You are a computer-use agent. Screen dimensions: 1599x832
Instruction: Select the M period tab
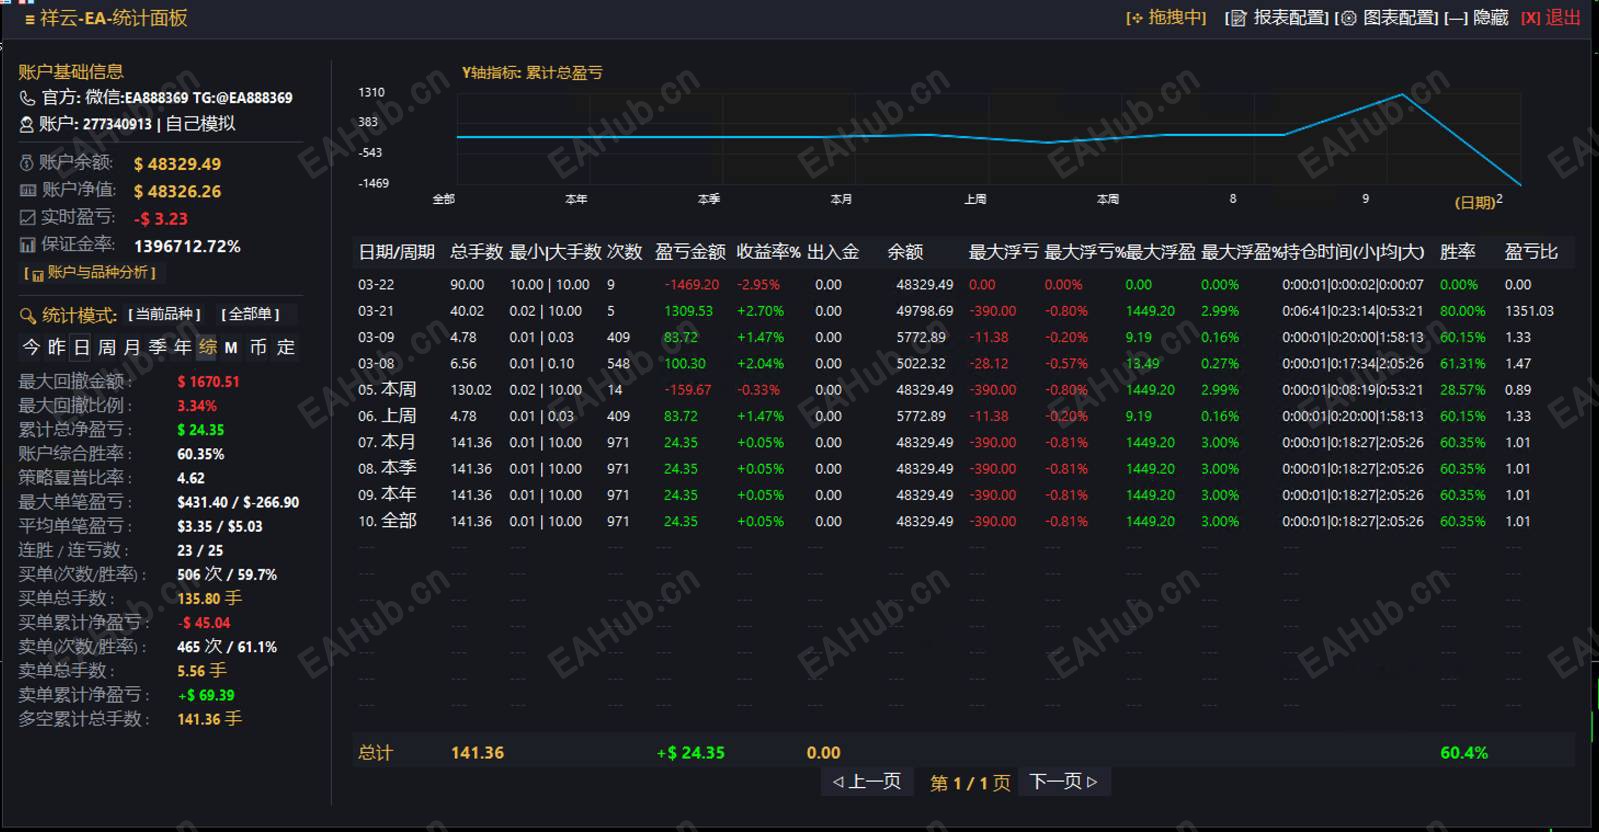231,348
